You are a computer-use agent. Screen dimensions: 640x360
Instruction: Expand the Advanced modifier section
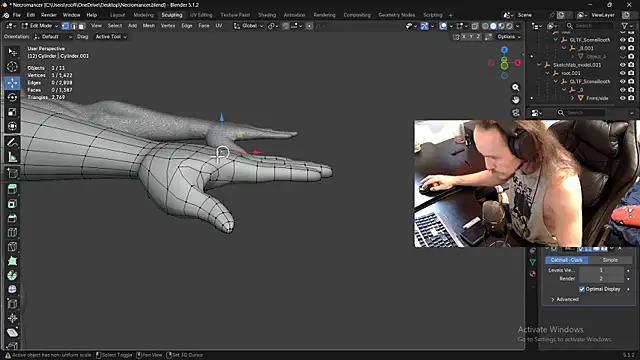pyautogui.click(x=565, y=299)
